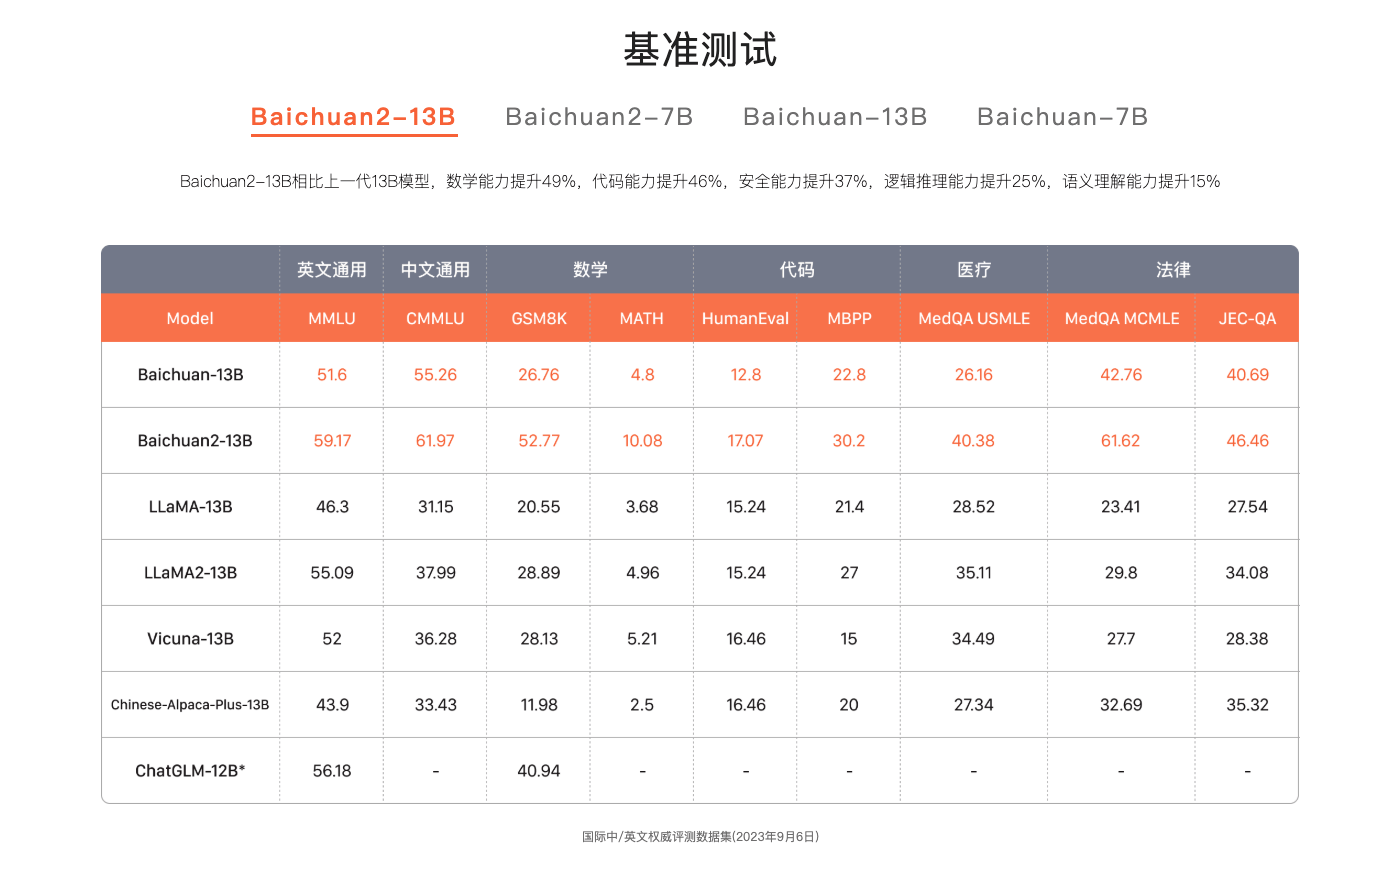Click the Chinese-Alpaca-Plus-13B MMLU score 43.9
The image size is (1395, 887).
[x=332, y=705]
